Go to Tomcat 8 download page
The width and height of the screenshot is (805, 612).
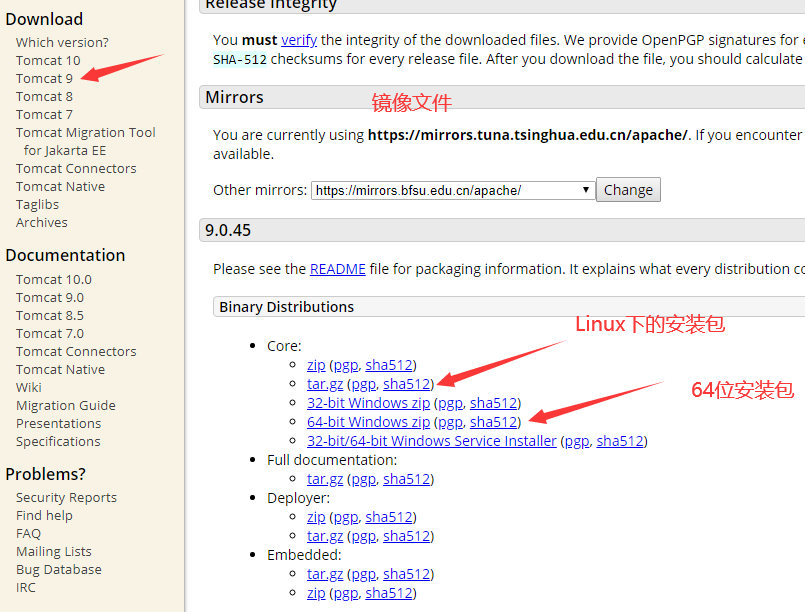pos(44,96)
